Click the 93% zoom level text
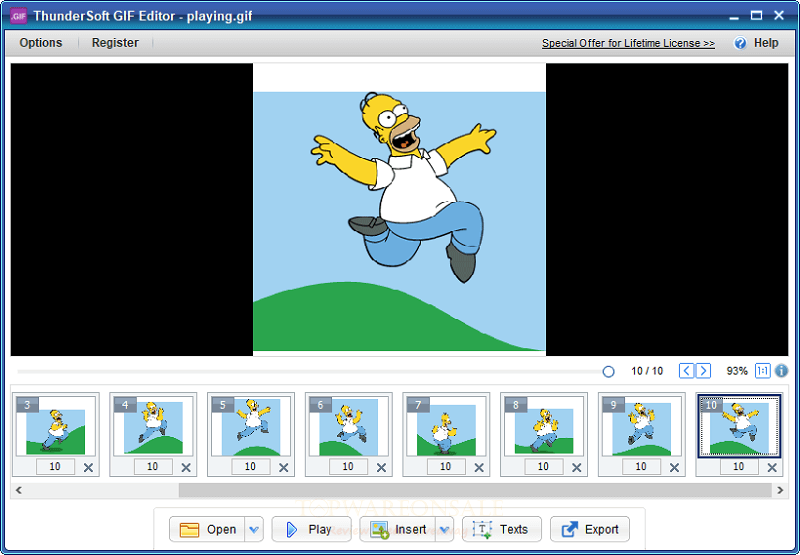This screenshot has height=555, width=800. tap(737, 371)
